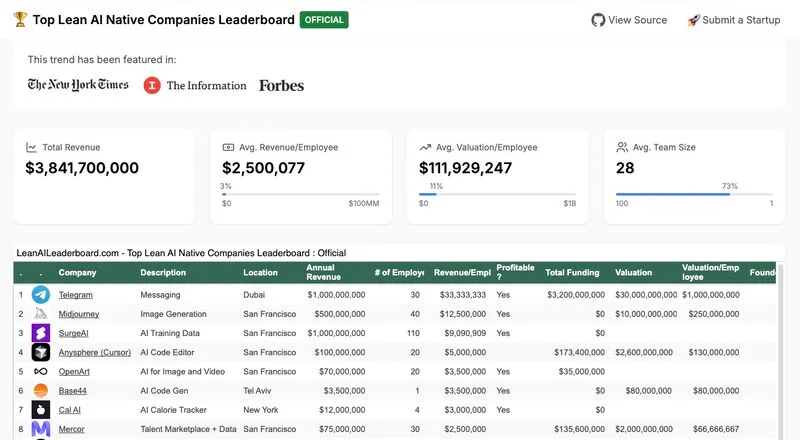Image resolution: width=800 pixels, height=440 pixels.
Task: Click the Anysphere (Cursor) cube logo
Action: (41, 352)
